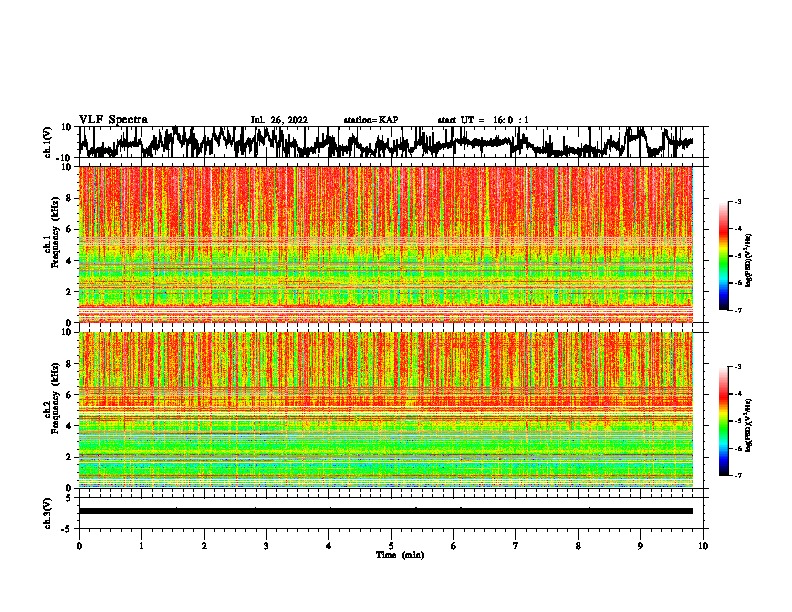Image resolution: width=792 pixels, height=612 pixels.
Task: Click the ch.2 spectrogram color scale bar
Action: click(723, 421)
